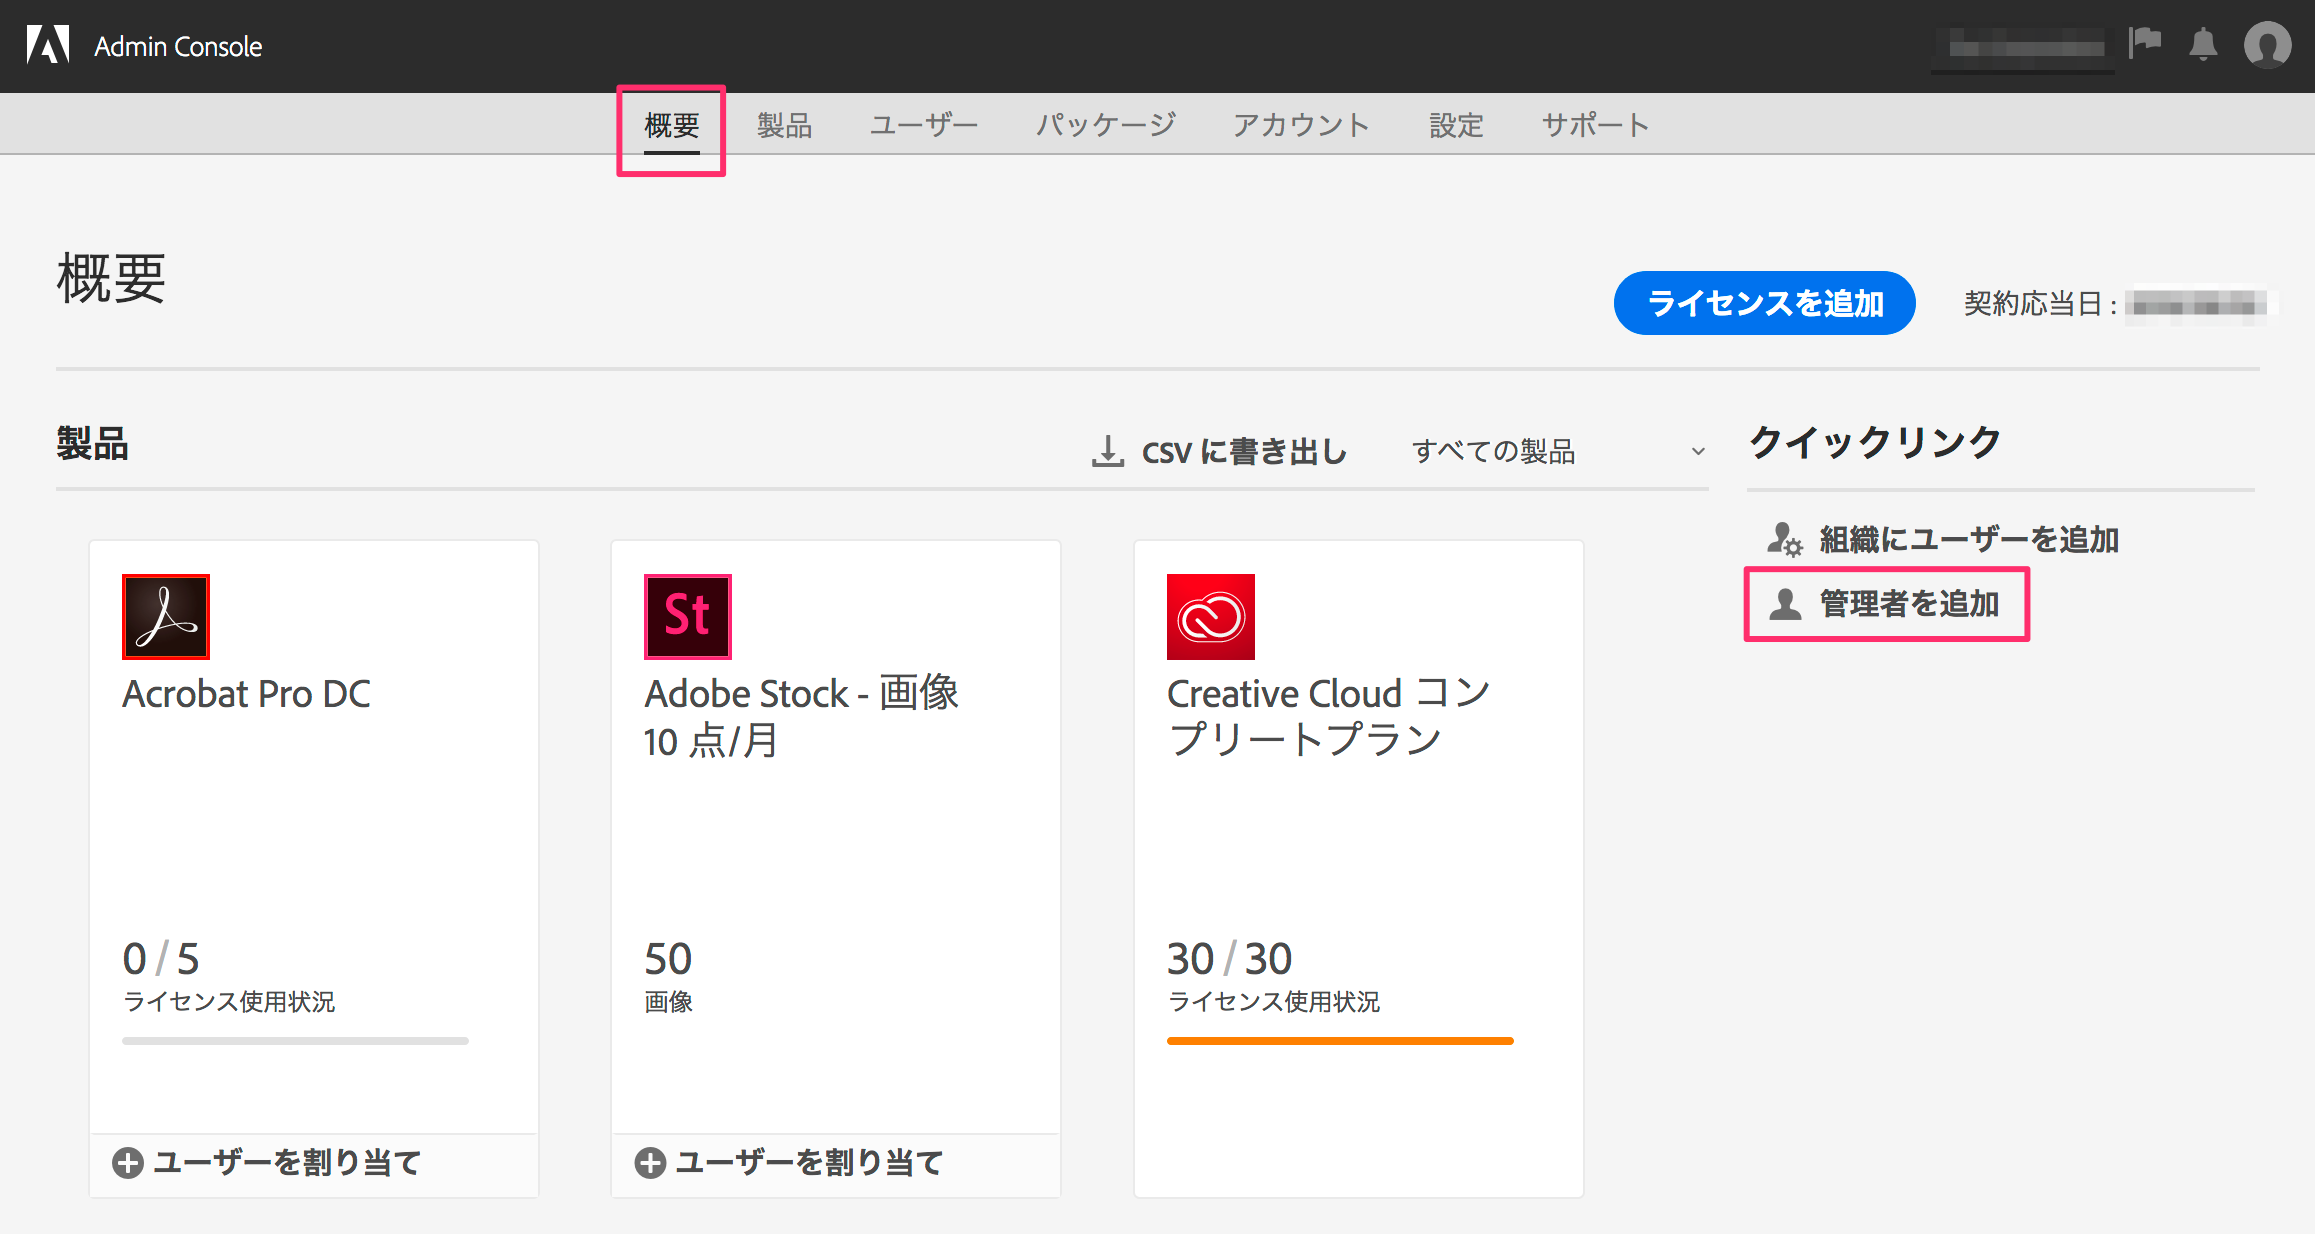Open the サポート tab
2315x1234 pixels.
click(1595, 126)
